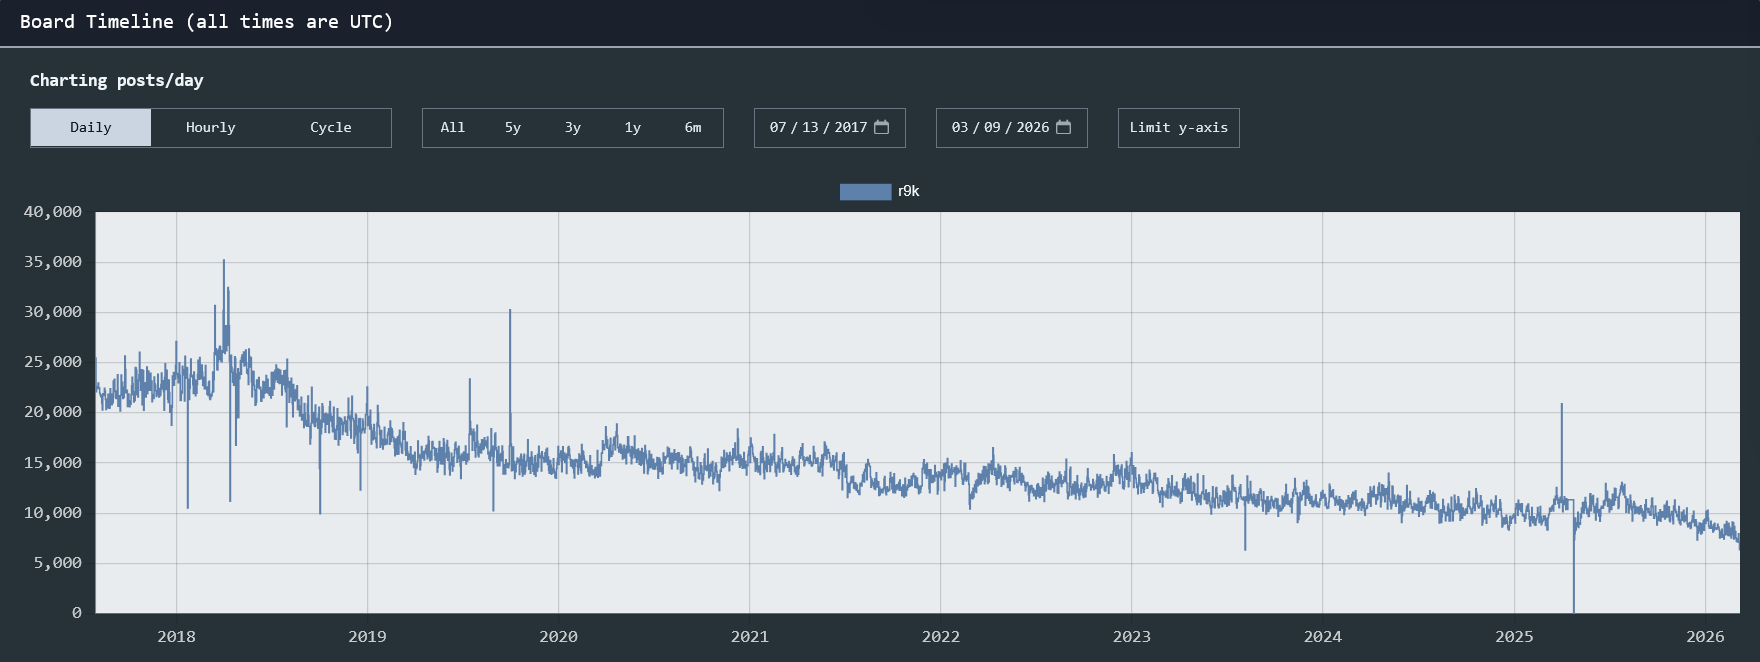Switch to Cycle chart mode
The width and height of the screenshot is (1760, 662).
(331, 128)
